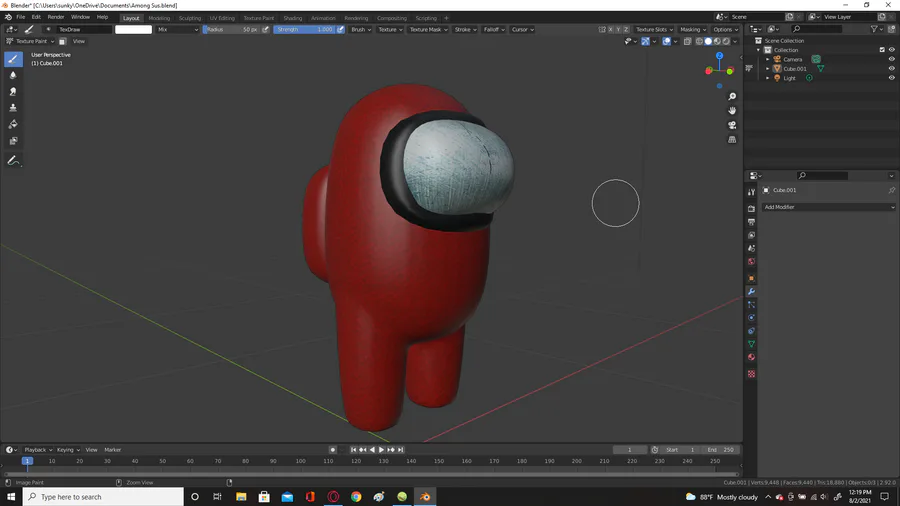Expand the Light item in outliner
900x506 pixels.
pos(767,77)
